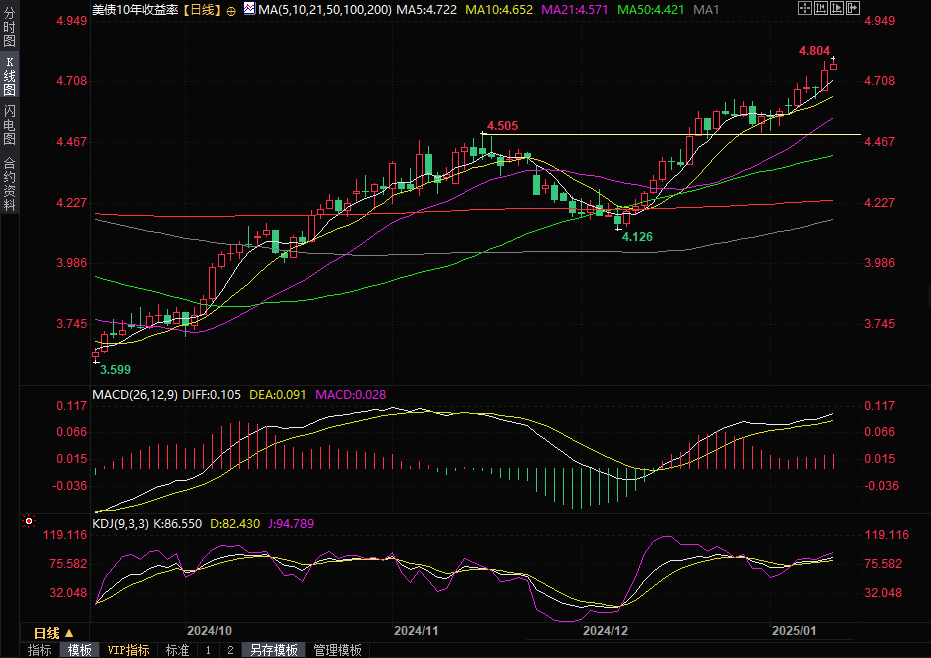Select the 模板 tab at the bottom
This screenshot has width=931, height=658.
click(80, 650)
